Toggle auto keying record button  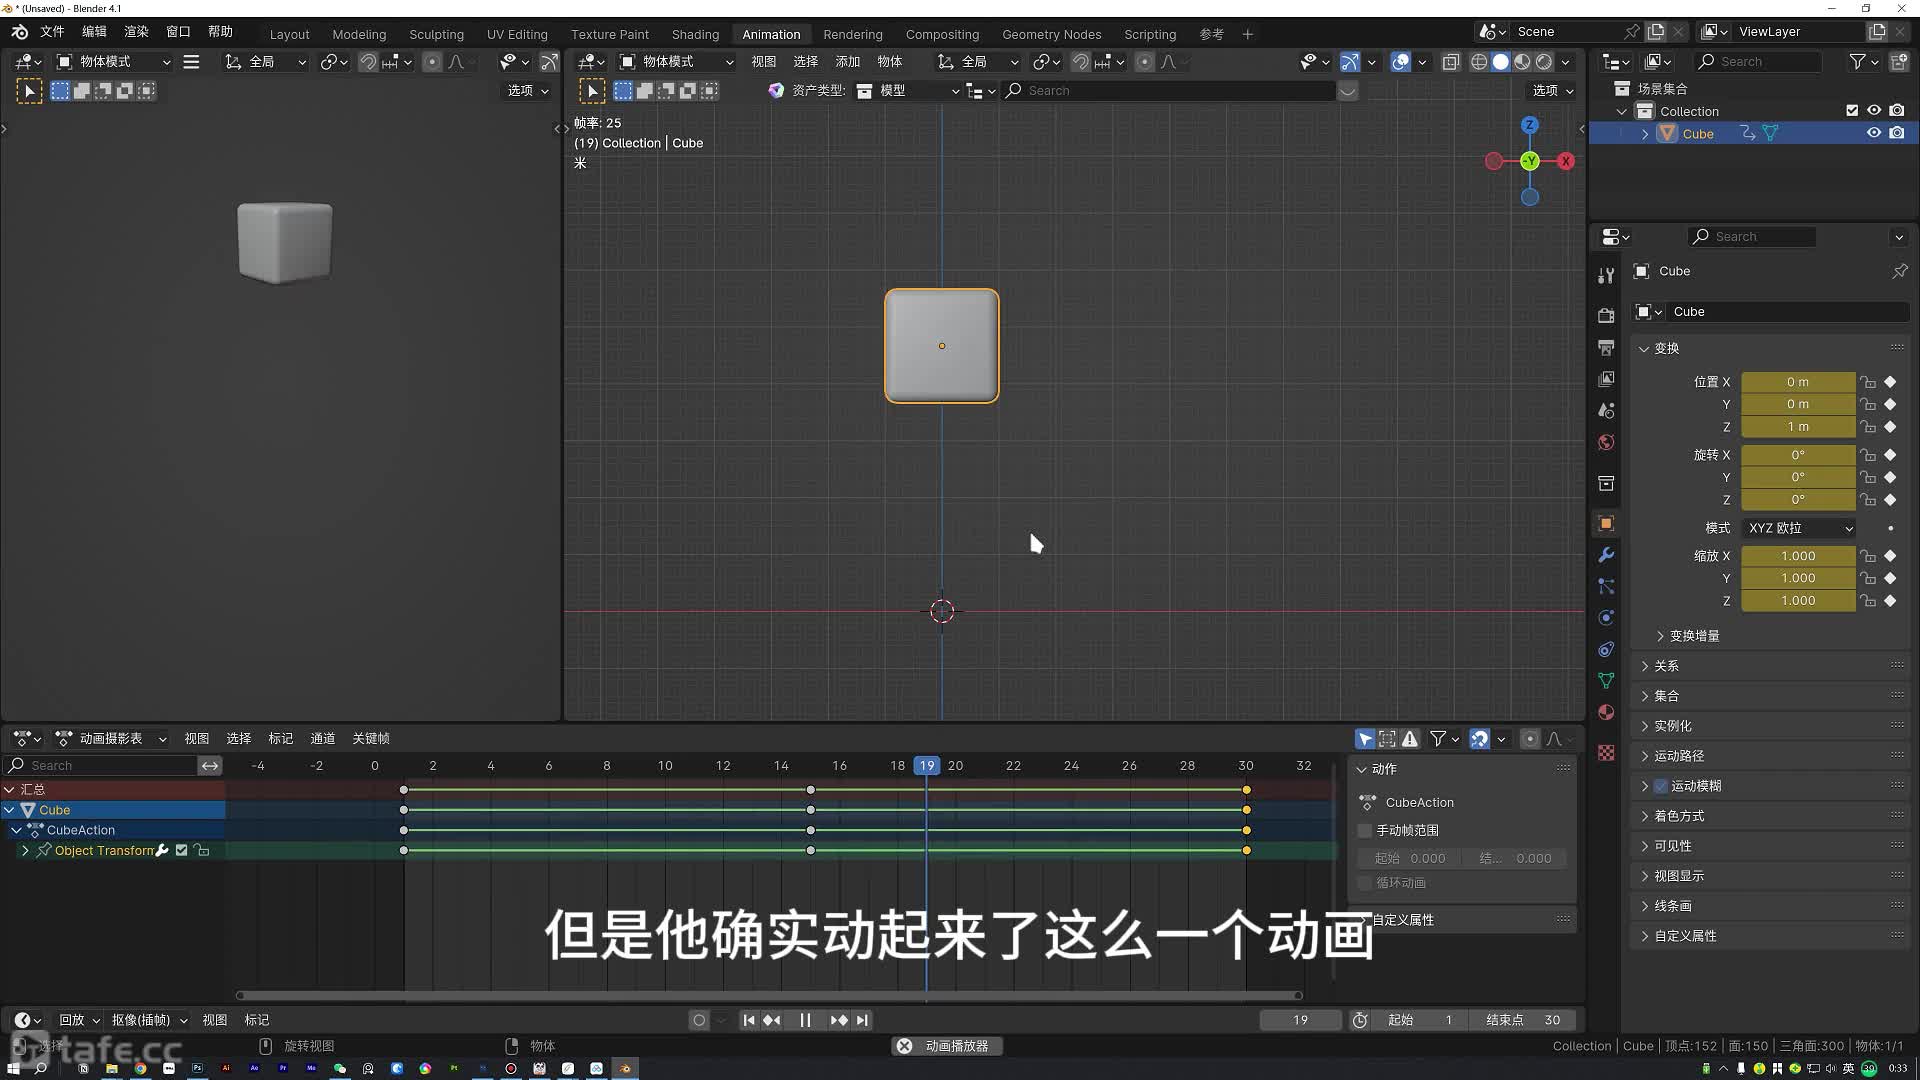[x=699, y=1020]
